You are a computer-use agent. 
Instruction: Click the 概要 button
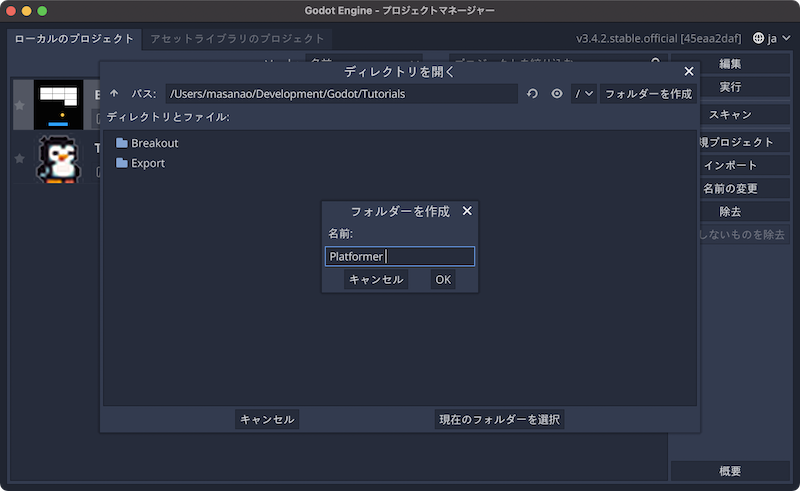pos(730,471)
